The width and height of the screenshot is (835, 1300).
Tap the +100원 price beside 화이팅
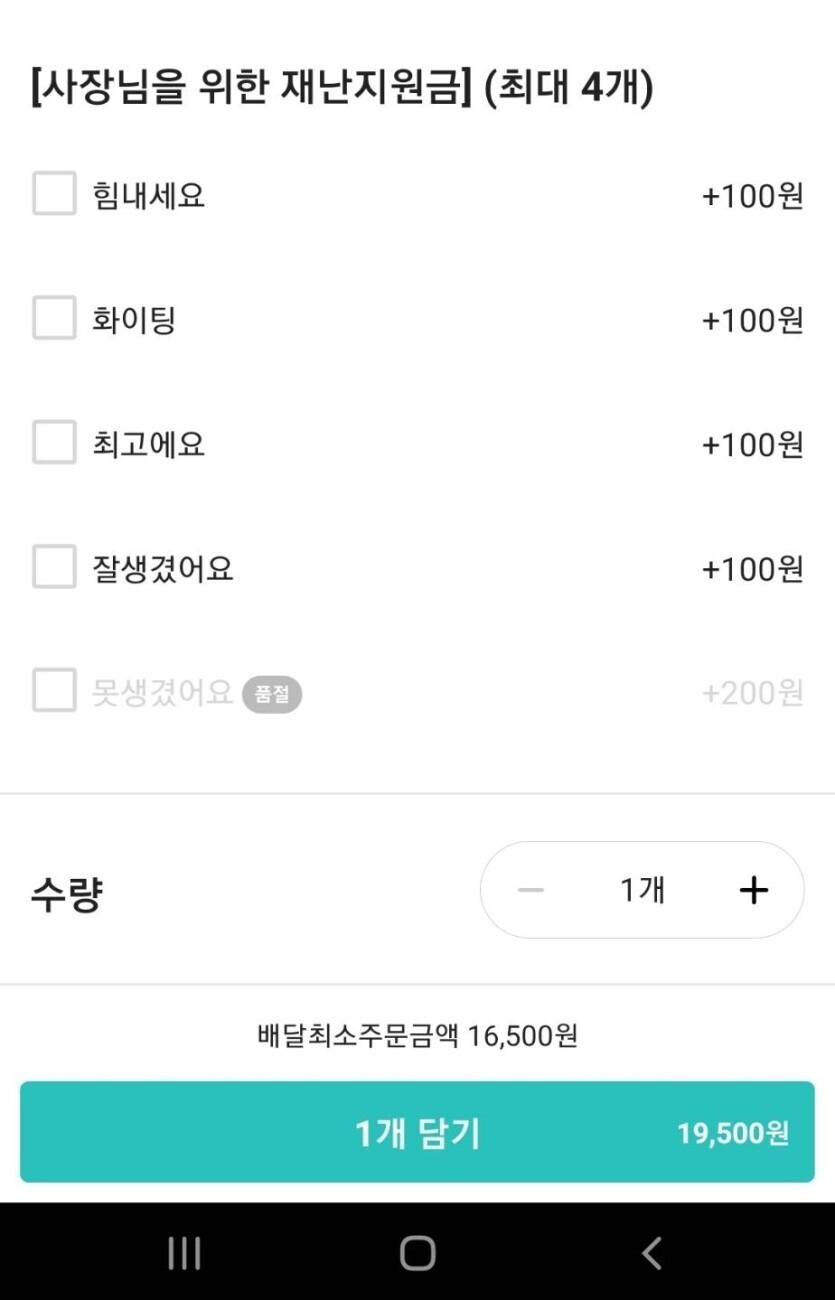point(752,321)
